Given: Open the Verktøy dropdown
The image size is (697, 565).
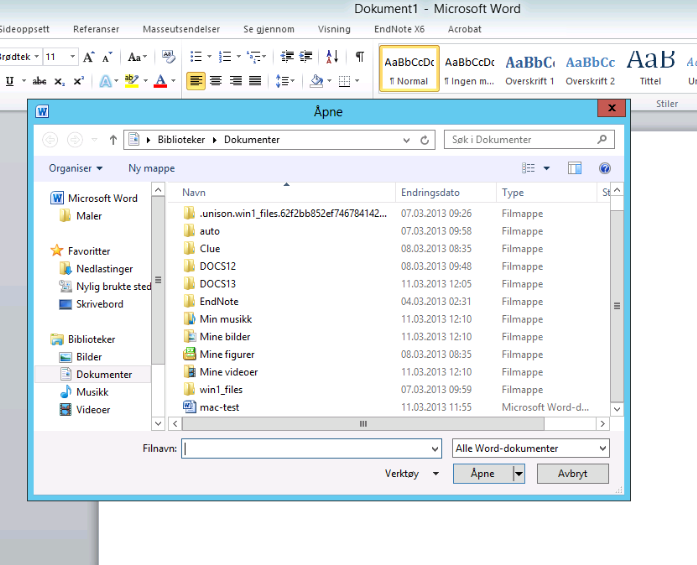Looking at the screenshot, I should tap(412, 474).
